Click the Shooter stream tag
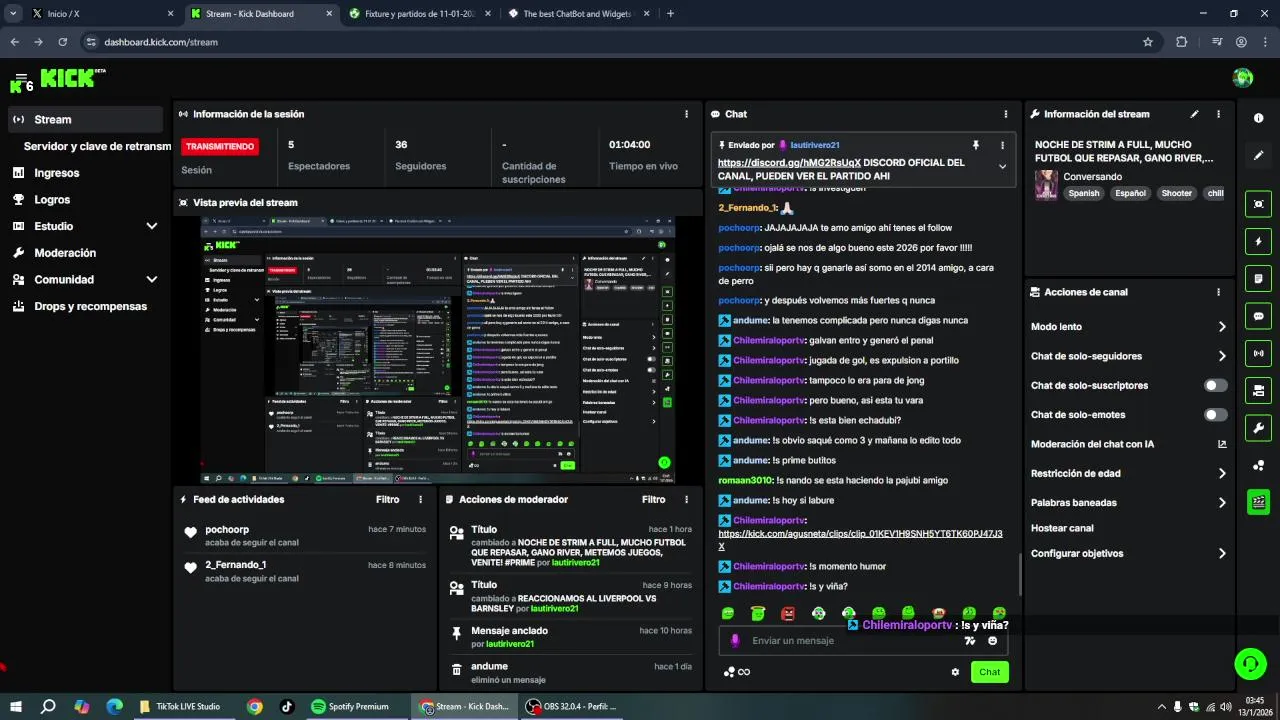 [1176, 193]
